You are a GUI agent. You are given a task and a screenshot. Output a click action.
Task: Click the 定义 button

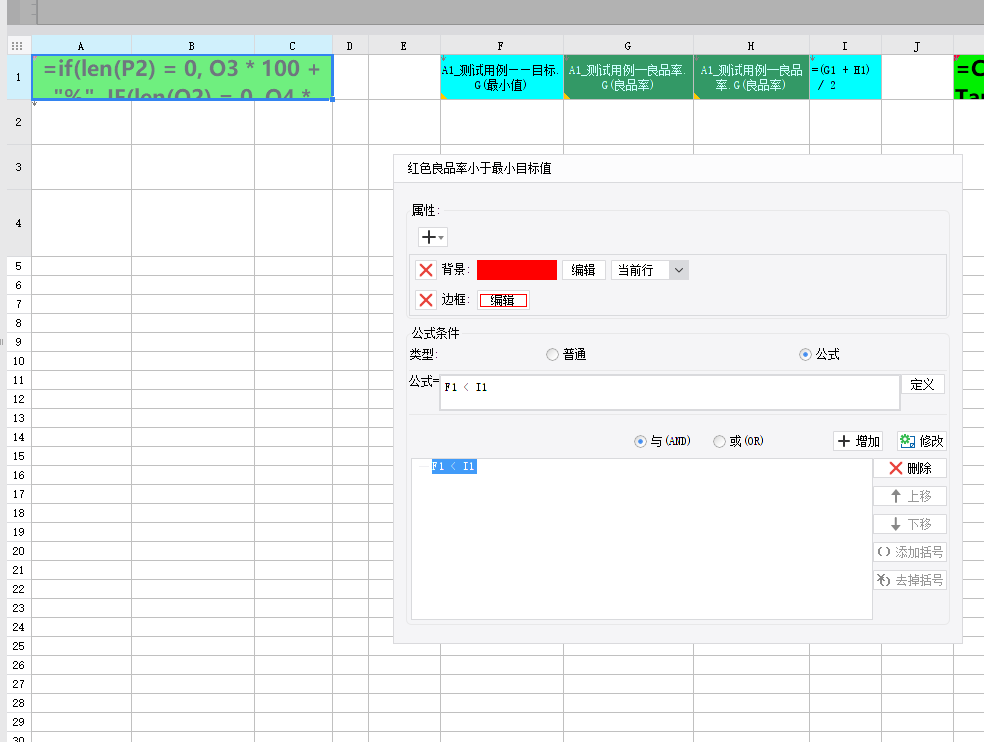(922, 384)
